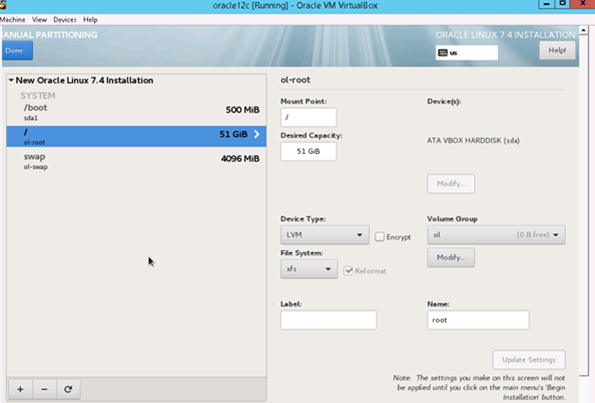Open the Machine menu
Screen dimensions: 595x403
pyautogui.click(x=13, y=20)
